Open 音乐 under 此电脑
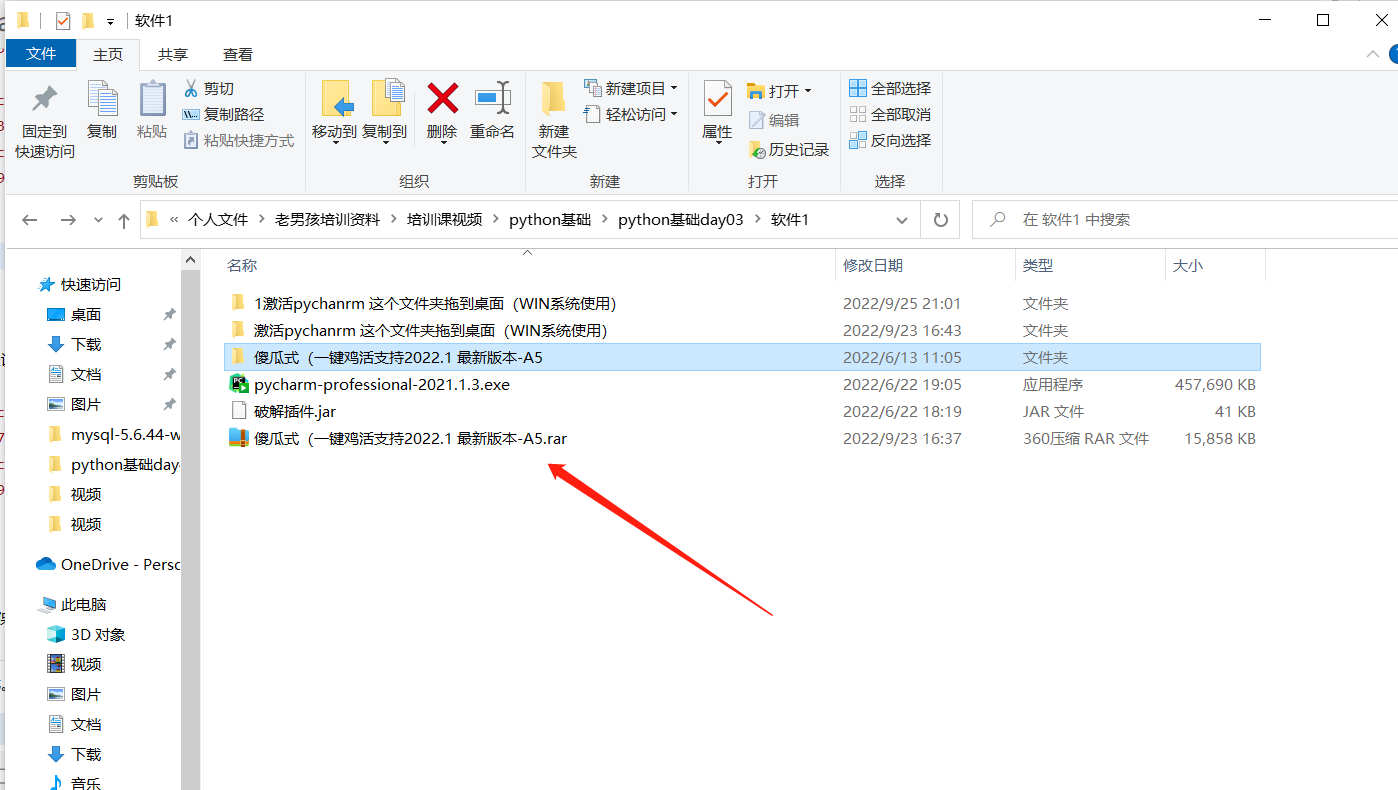The image size is (1398, 790). tap(86, 784)
